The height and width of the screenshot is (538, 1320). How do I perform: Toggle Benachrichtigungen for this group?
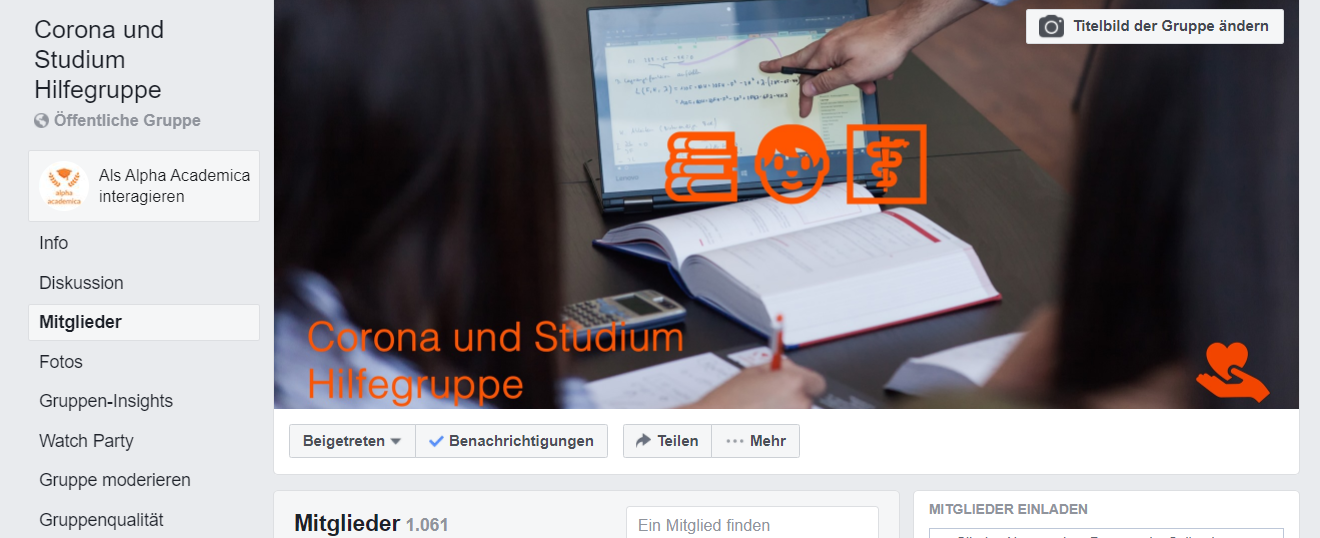[x=511, y=441]
